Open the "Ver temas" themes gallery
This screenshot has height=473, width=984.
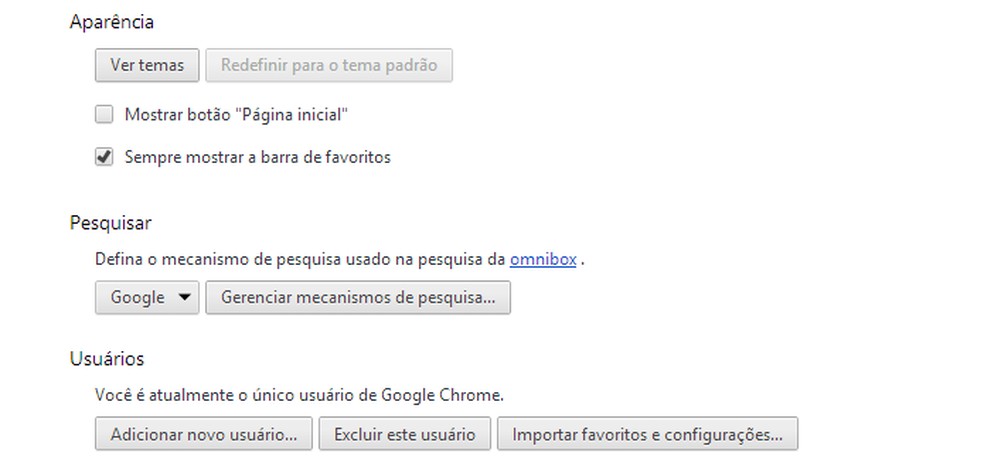pyautogui.click(x=147, y=66)
